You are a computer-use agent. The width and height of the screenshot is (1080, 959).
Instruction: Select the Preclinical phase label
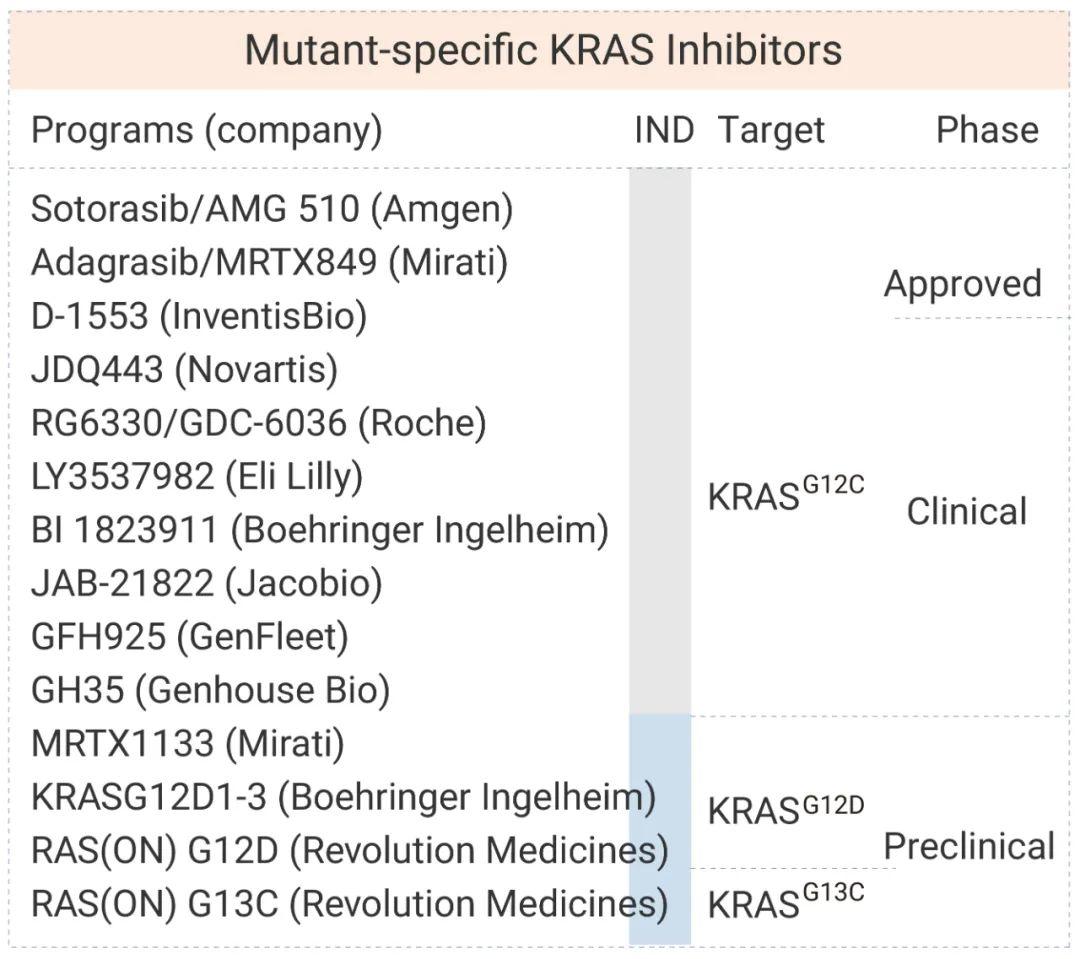coord(969,847)
